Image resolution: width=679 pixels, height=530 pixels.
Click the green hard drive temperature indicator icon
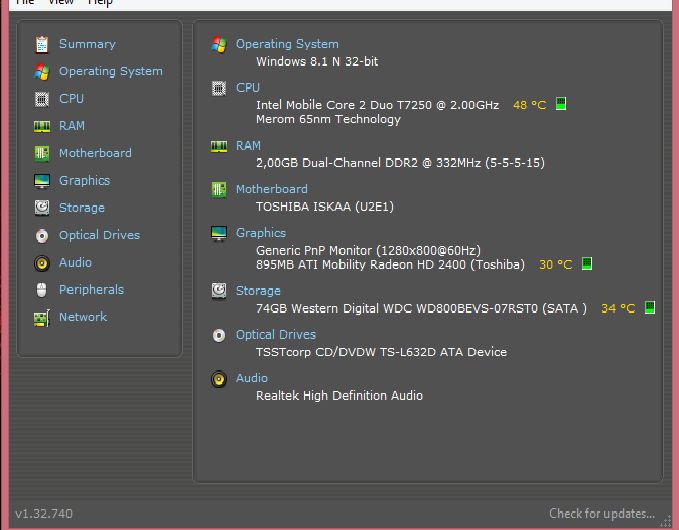coord(650,307)
